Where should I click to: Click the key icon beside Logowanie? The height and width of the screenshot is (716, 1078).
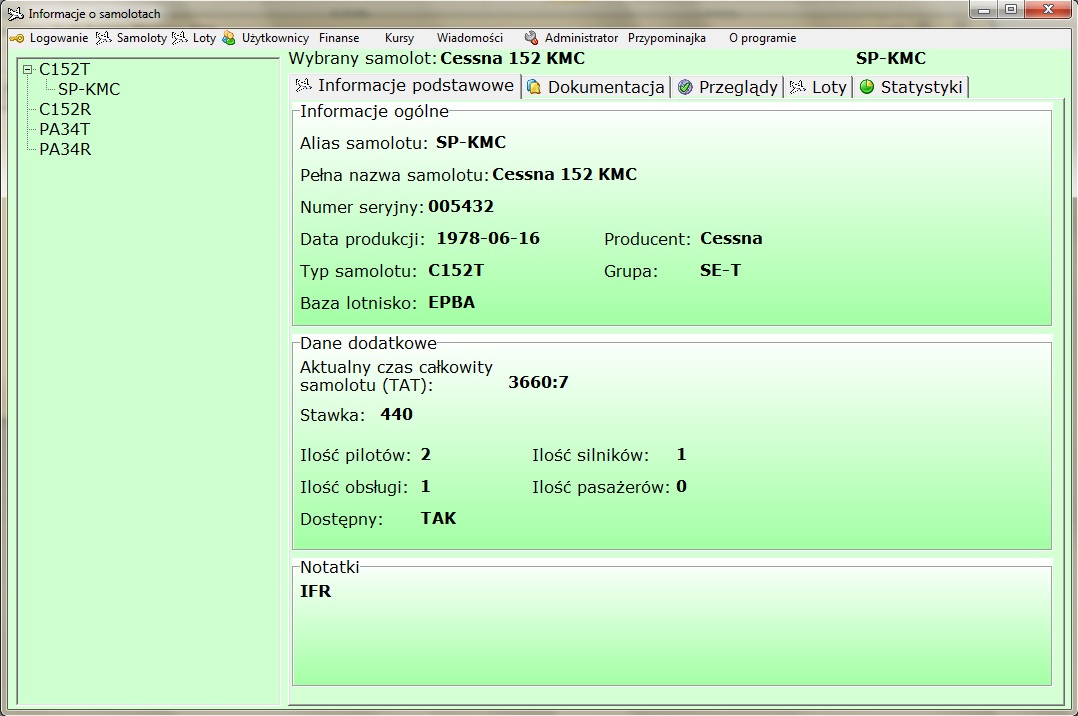16,39
